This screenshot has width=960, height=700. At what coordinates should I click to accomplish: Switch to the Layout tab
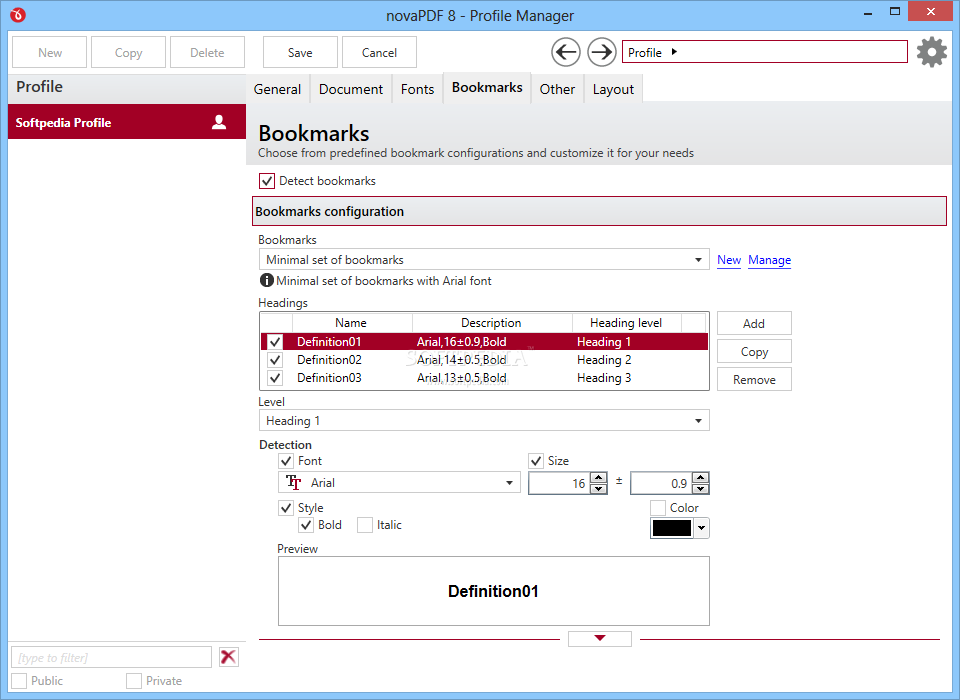coord(613,89)
